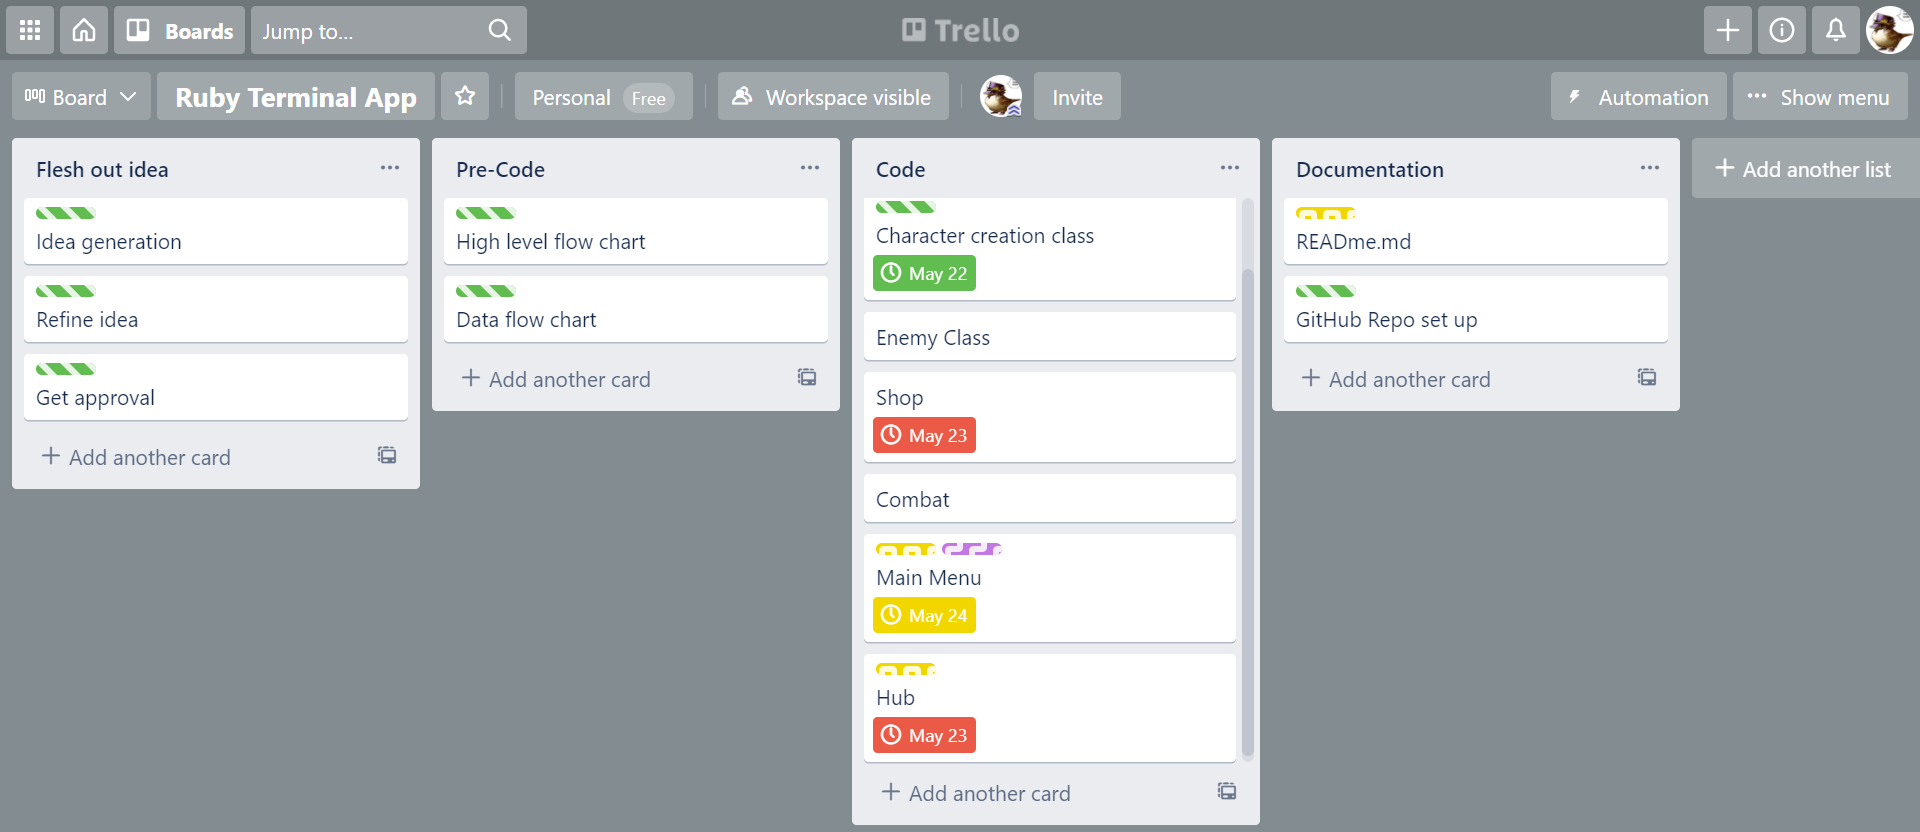Create from template in Flesh out idea list
Viewport: 1920px width, 832px height.
tap(387, 456)
